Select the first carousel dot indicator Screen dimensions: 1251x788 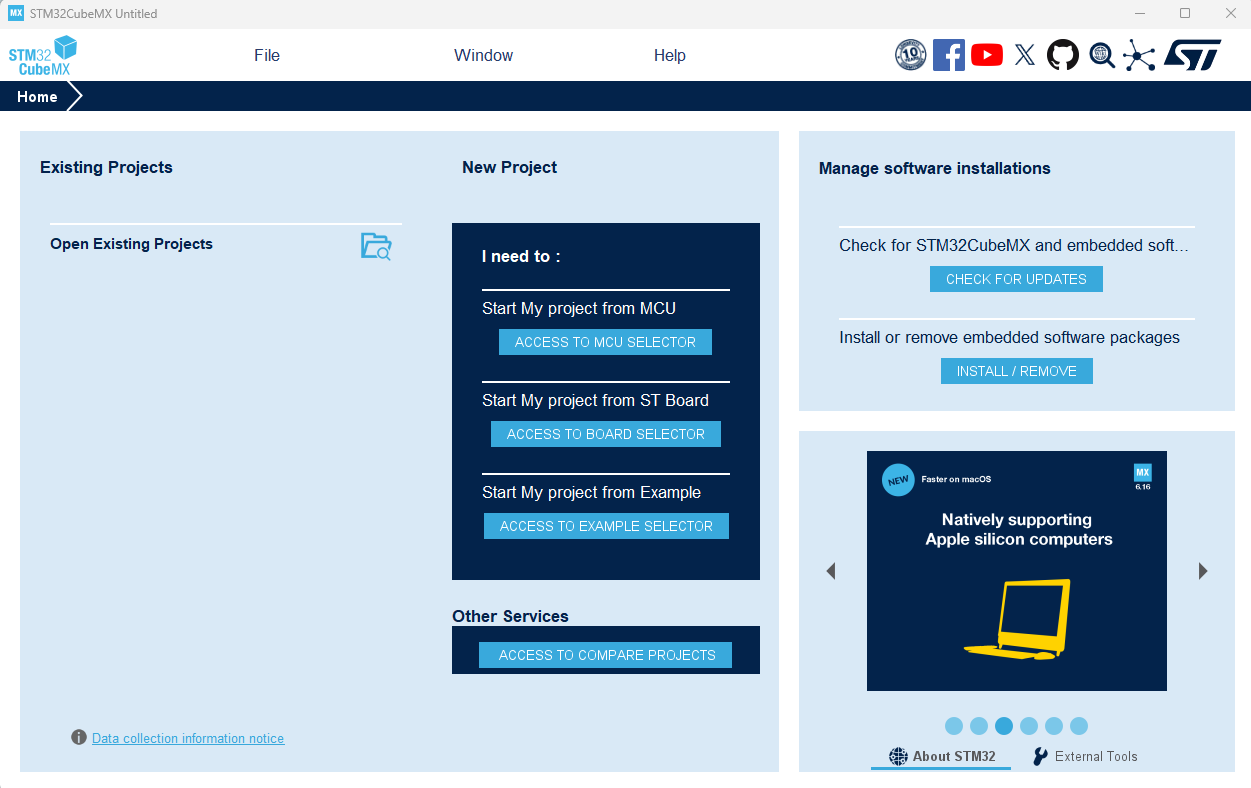(954, 726)
